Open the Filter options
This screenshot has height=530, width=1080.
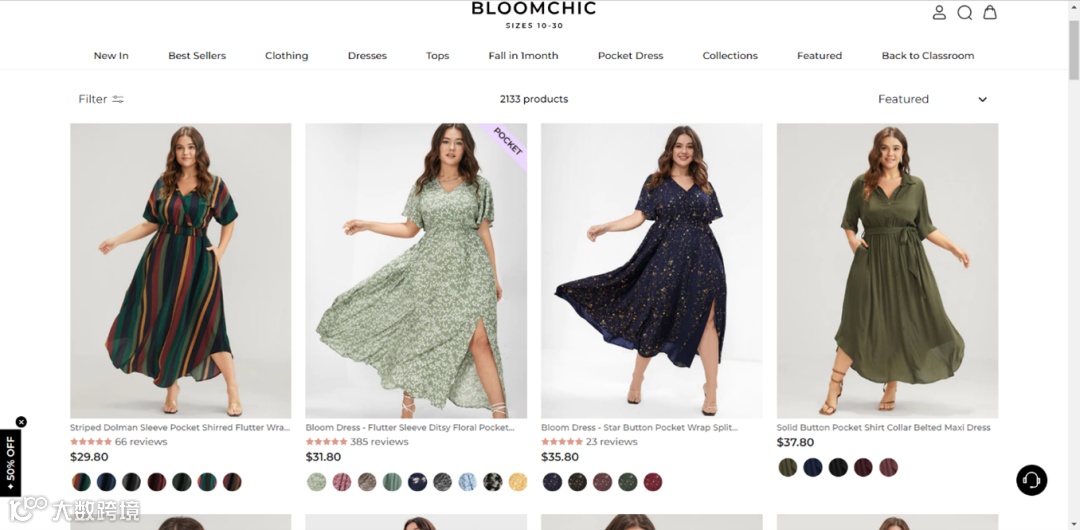[x=101, y=99]
